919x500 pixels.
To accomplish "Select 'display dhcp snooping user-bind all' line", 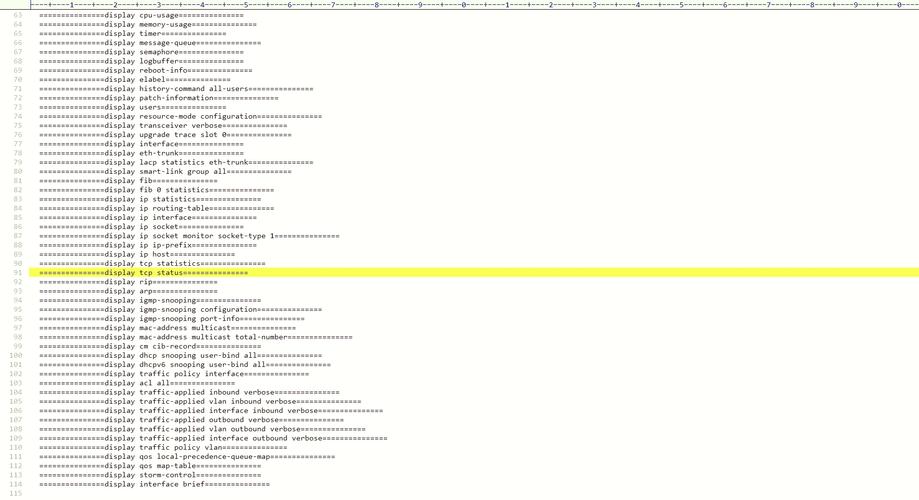I will [x=181, y=355].
